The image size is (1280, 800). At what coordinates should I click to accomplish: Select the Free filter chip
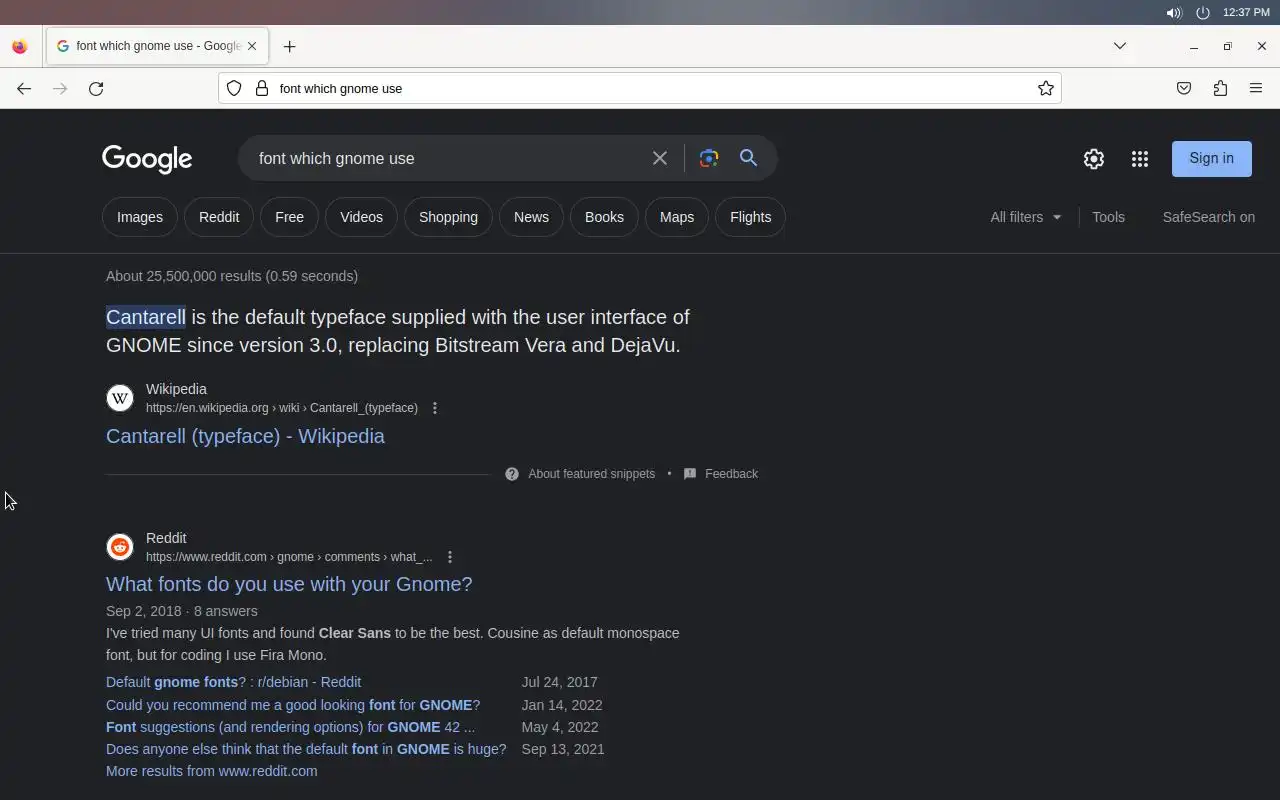coord(289,217)
